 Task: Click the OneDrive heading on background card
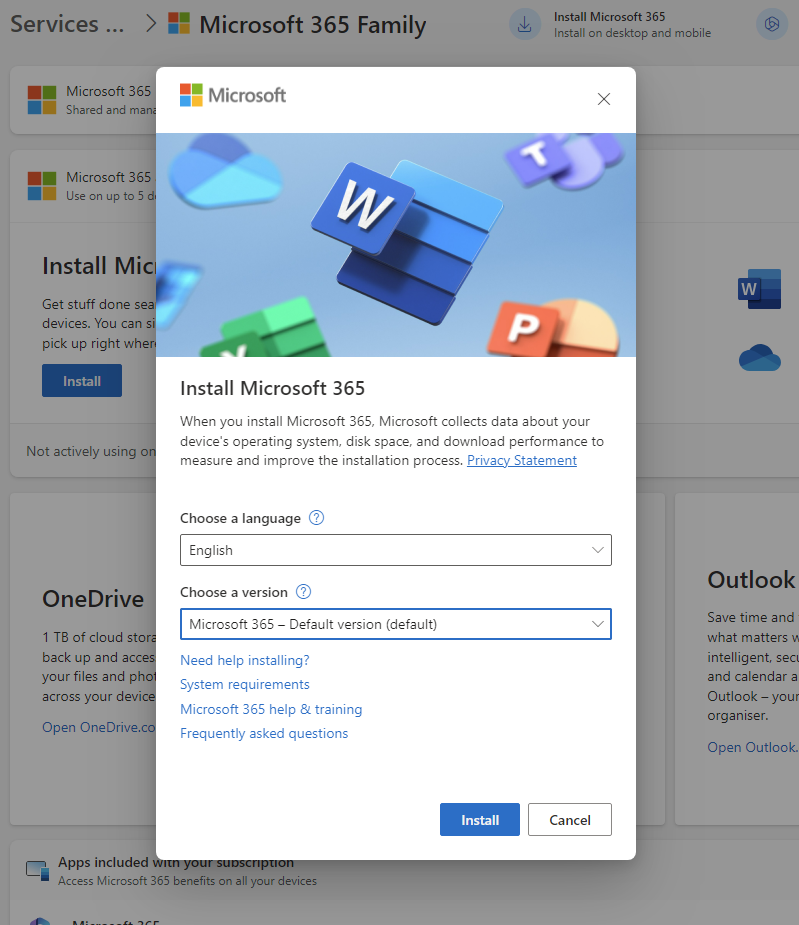[x=93, y=599]
